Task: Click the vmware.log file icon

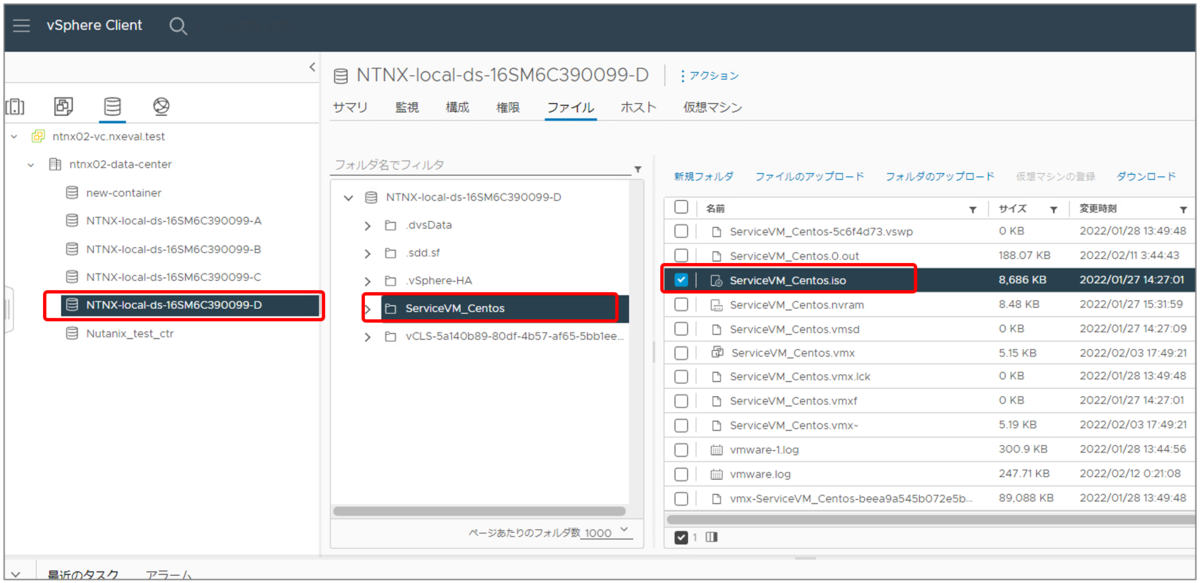Action: tap(716, 474)
